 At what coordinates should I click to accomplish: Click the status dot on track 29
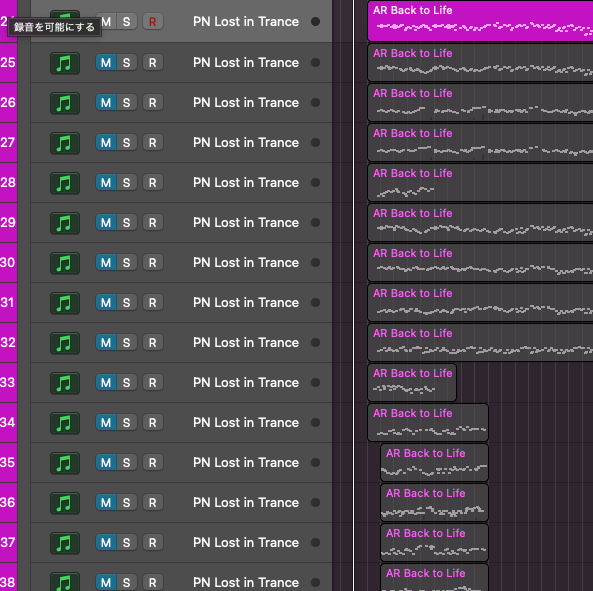click(315, 223)
